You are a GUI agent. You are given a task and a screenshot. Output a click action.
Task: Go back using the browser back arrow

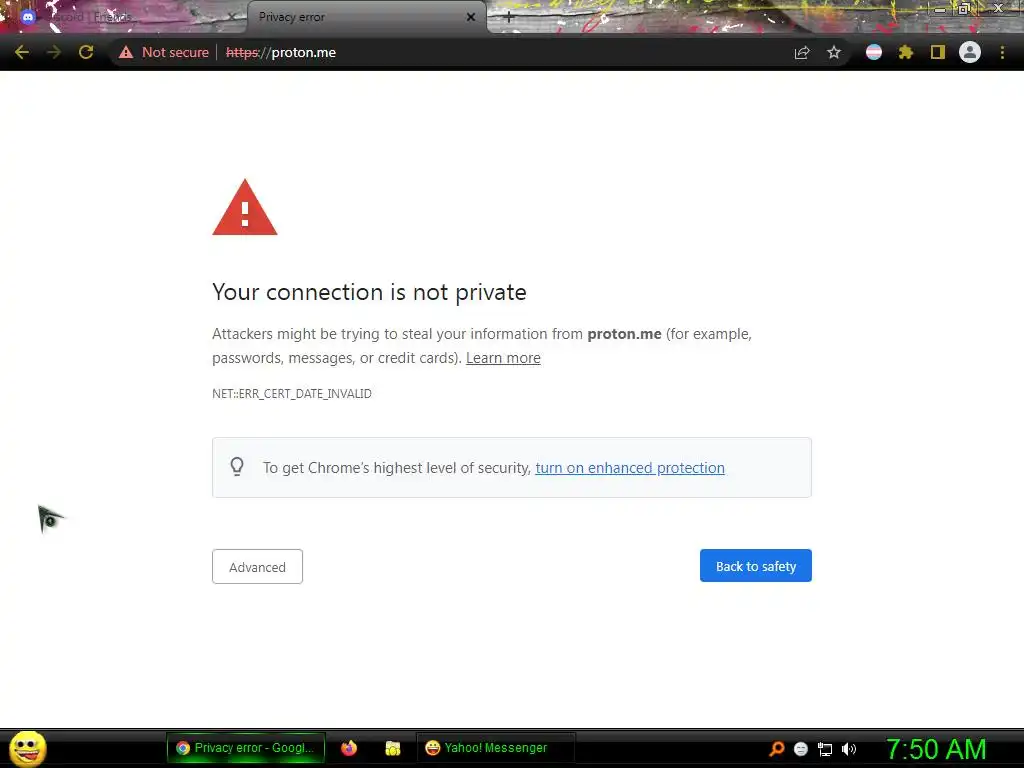[22, 52]
